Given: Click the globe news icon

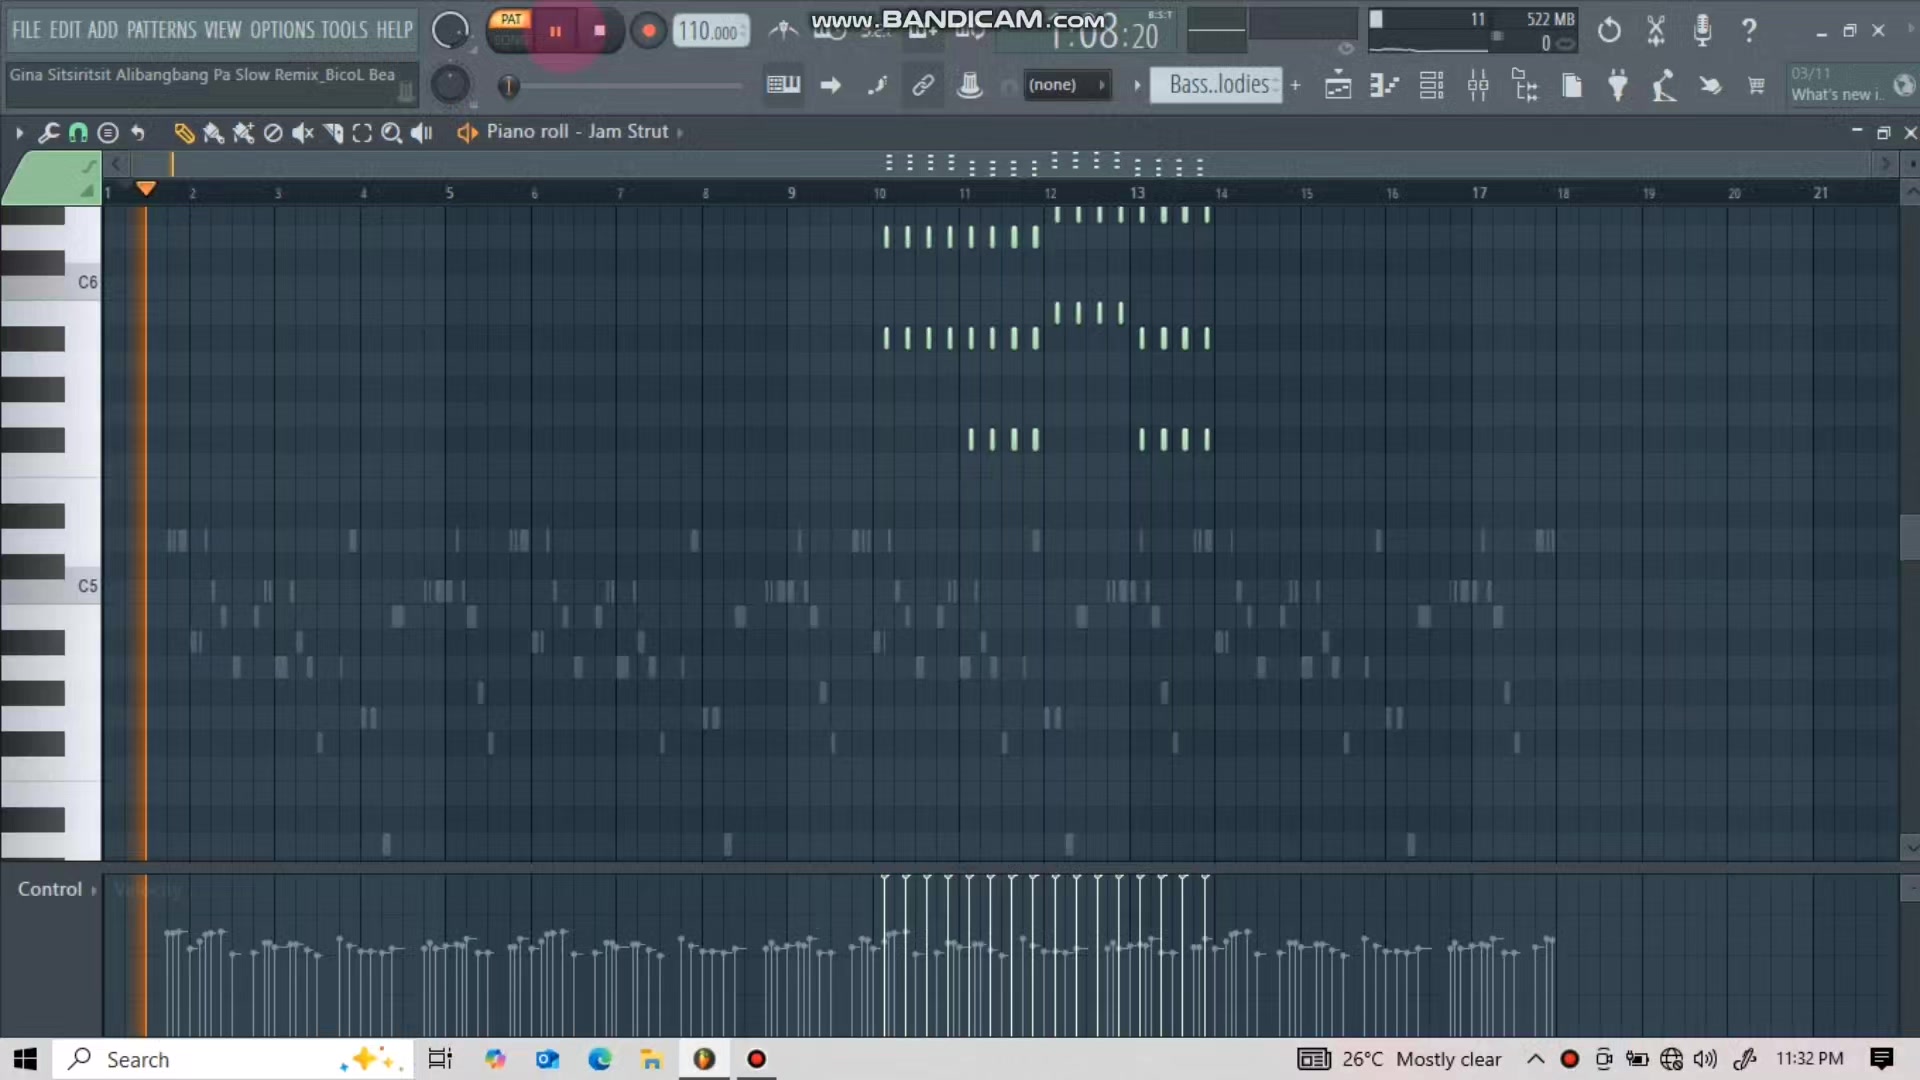Looking at the screenshot, I should [x=1904, y=86].
